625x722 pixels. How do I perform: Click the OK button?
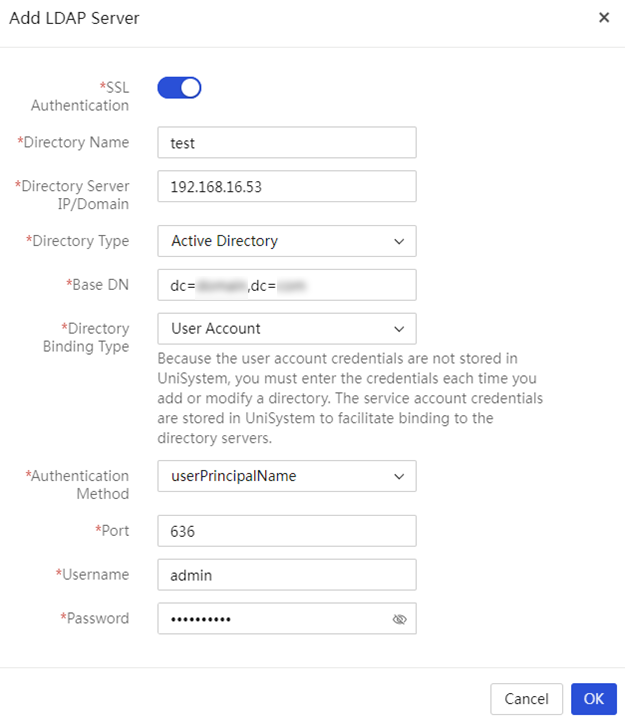[x=594, y=699]
